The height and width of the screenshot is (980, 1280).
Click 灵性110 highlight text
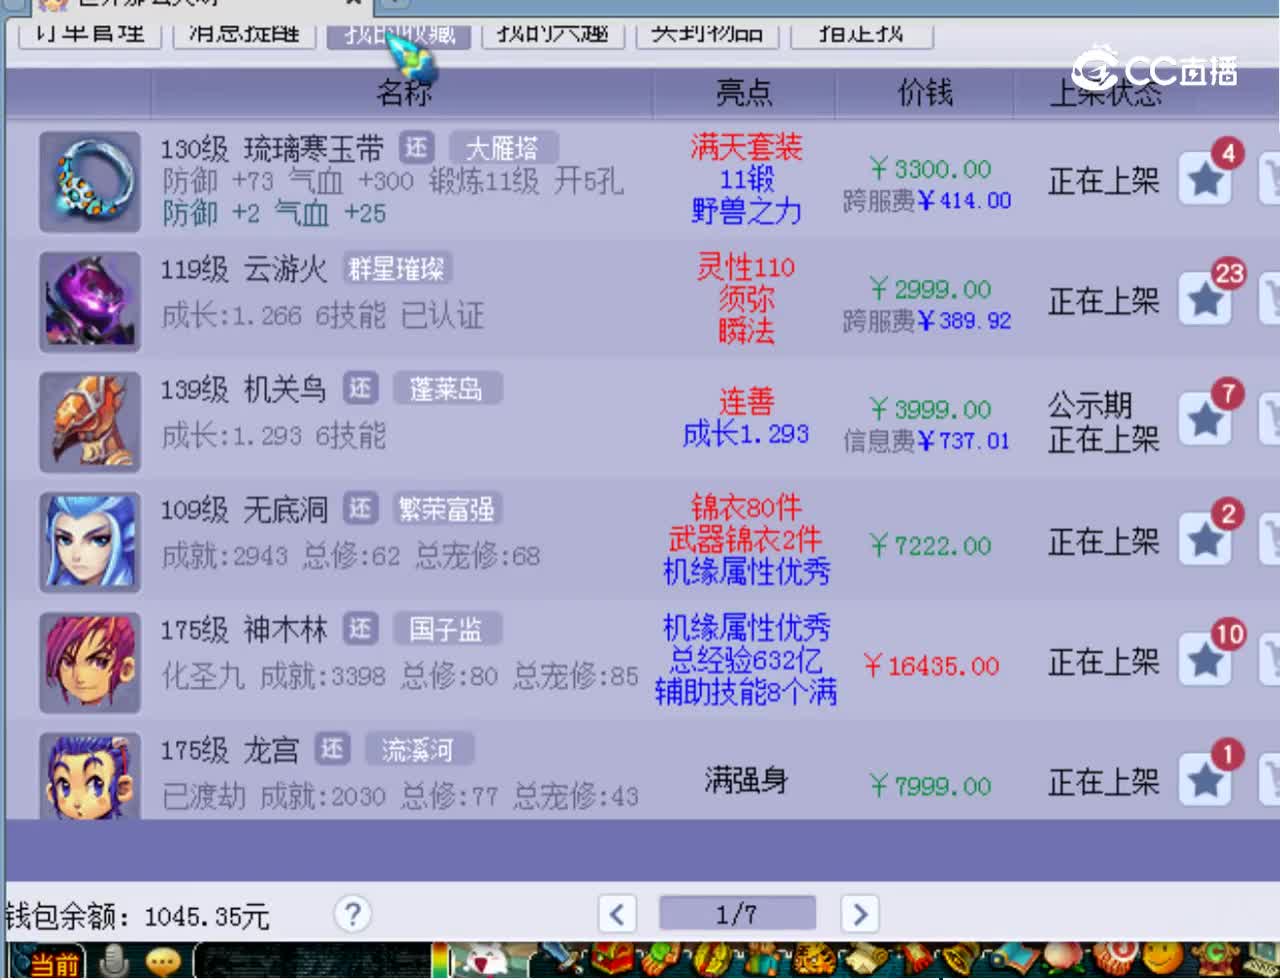pyautogui.click(x=746, y=267)
